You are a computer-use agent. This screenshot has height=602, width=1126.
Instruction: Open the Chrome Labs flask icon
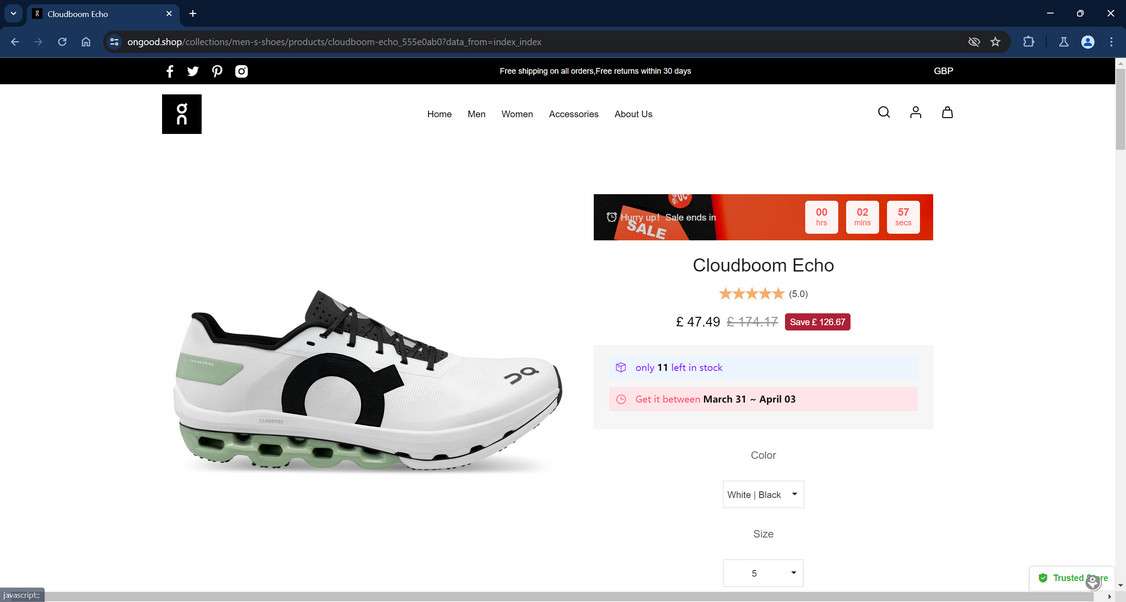[1064, 42]
